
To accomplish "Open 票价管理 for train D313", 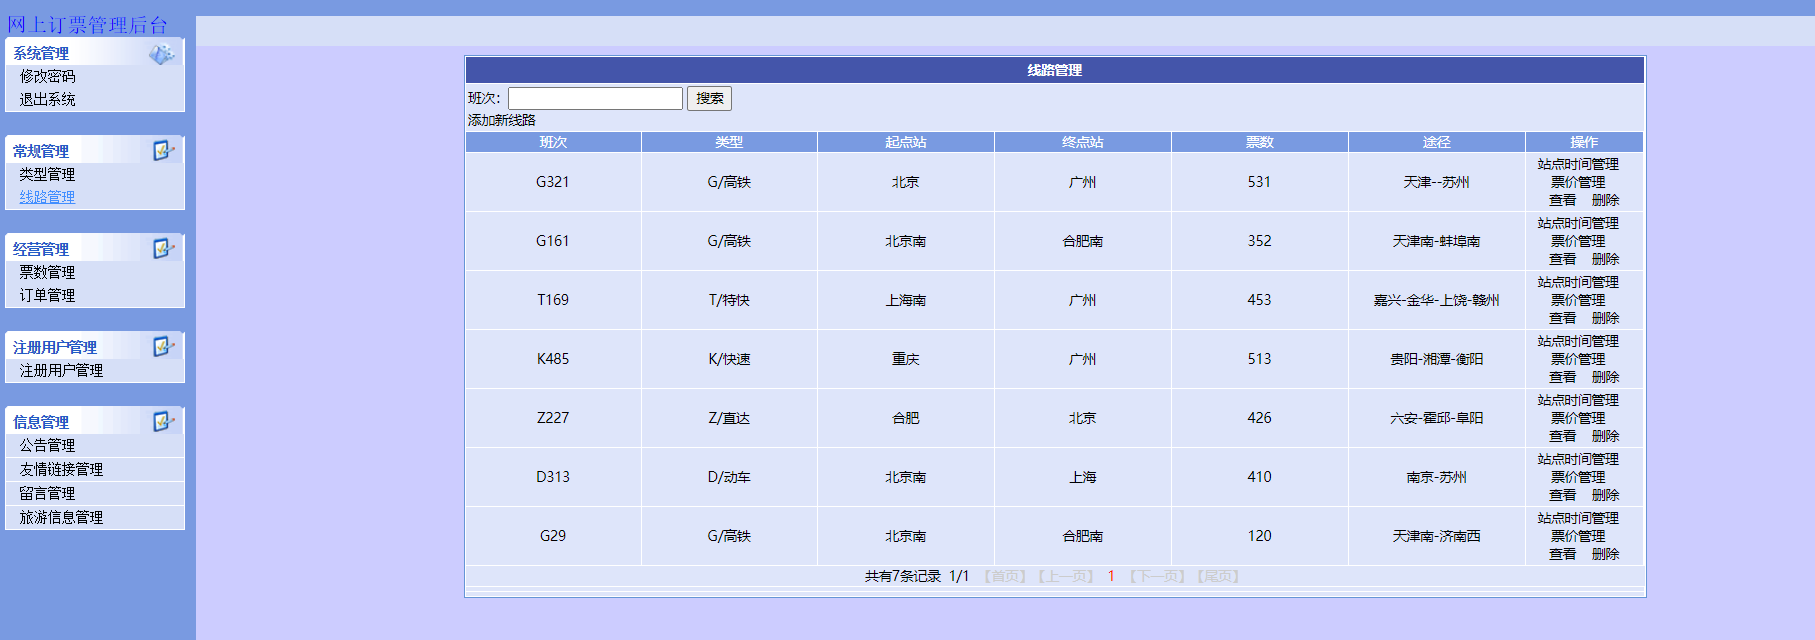I will [x=1578, y=477].
